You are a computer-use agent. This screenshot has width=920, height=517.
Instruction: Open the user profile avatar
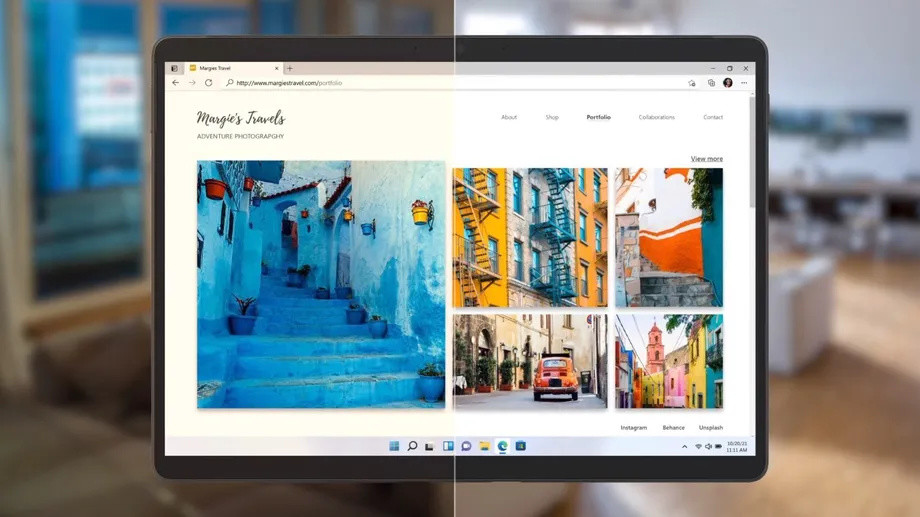728,83
